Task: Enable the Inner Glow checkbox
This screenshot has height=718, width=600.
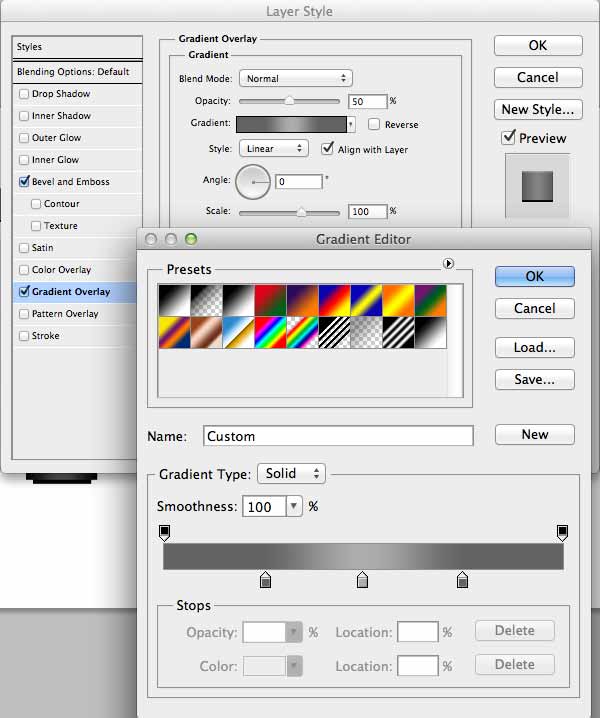Action: click(24, 160)
